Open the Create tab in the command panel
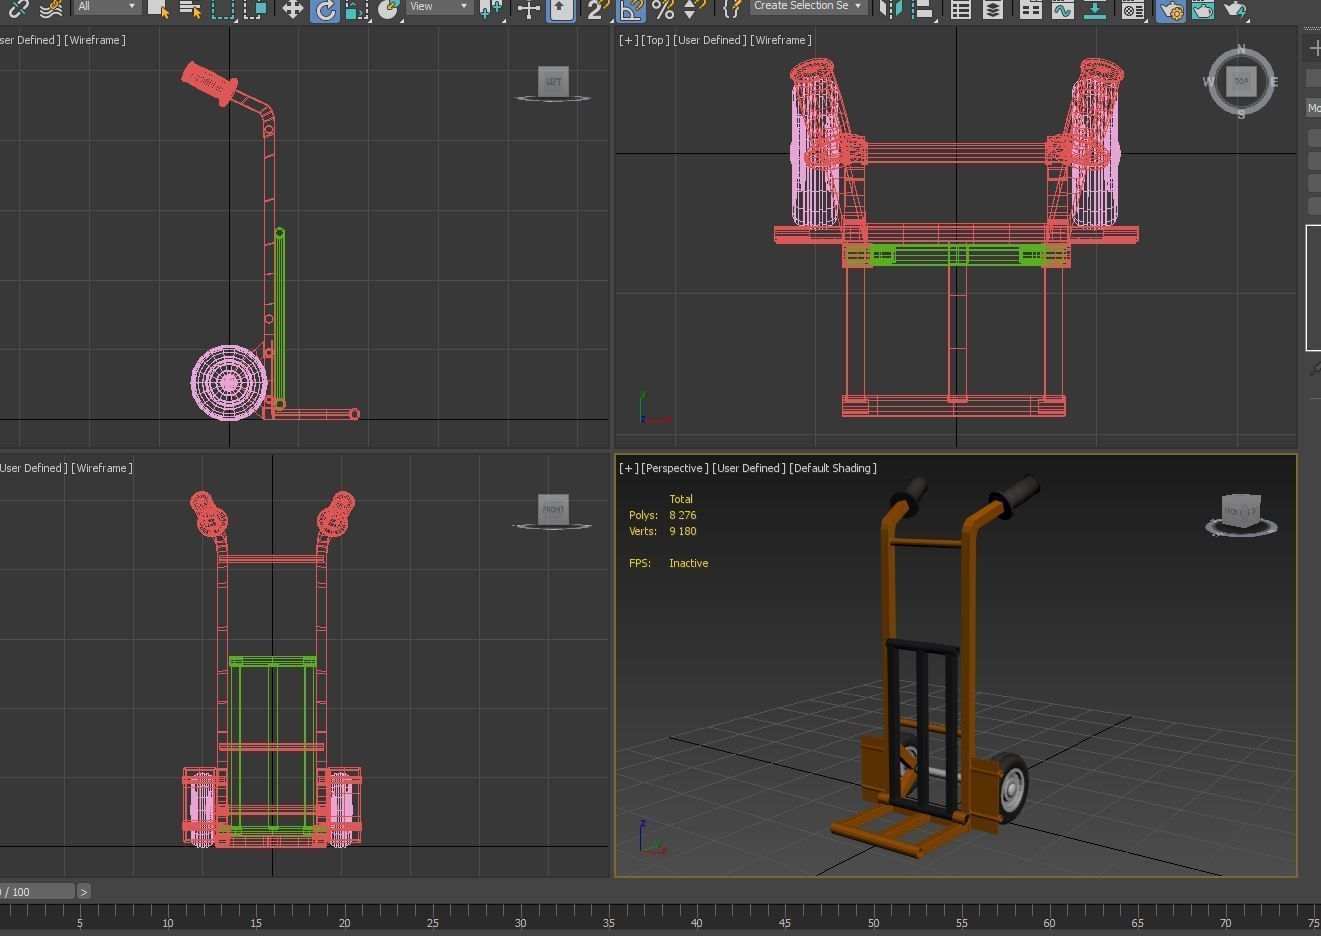This screenshot has height=936, width=1321. click(1314, 48)
